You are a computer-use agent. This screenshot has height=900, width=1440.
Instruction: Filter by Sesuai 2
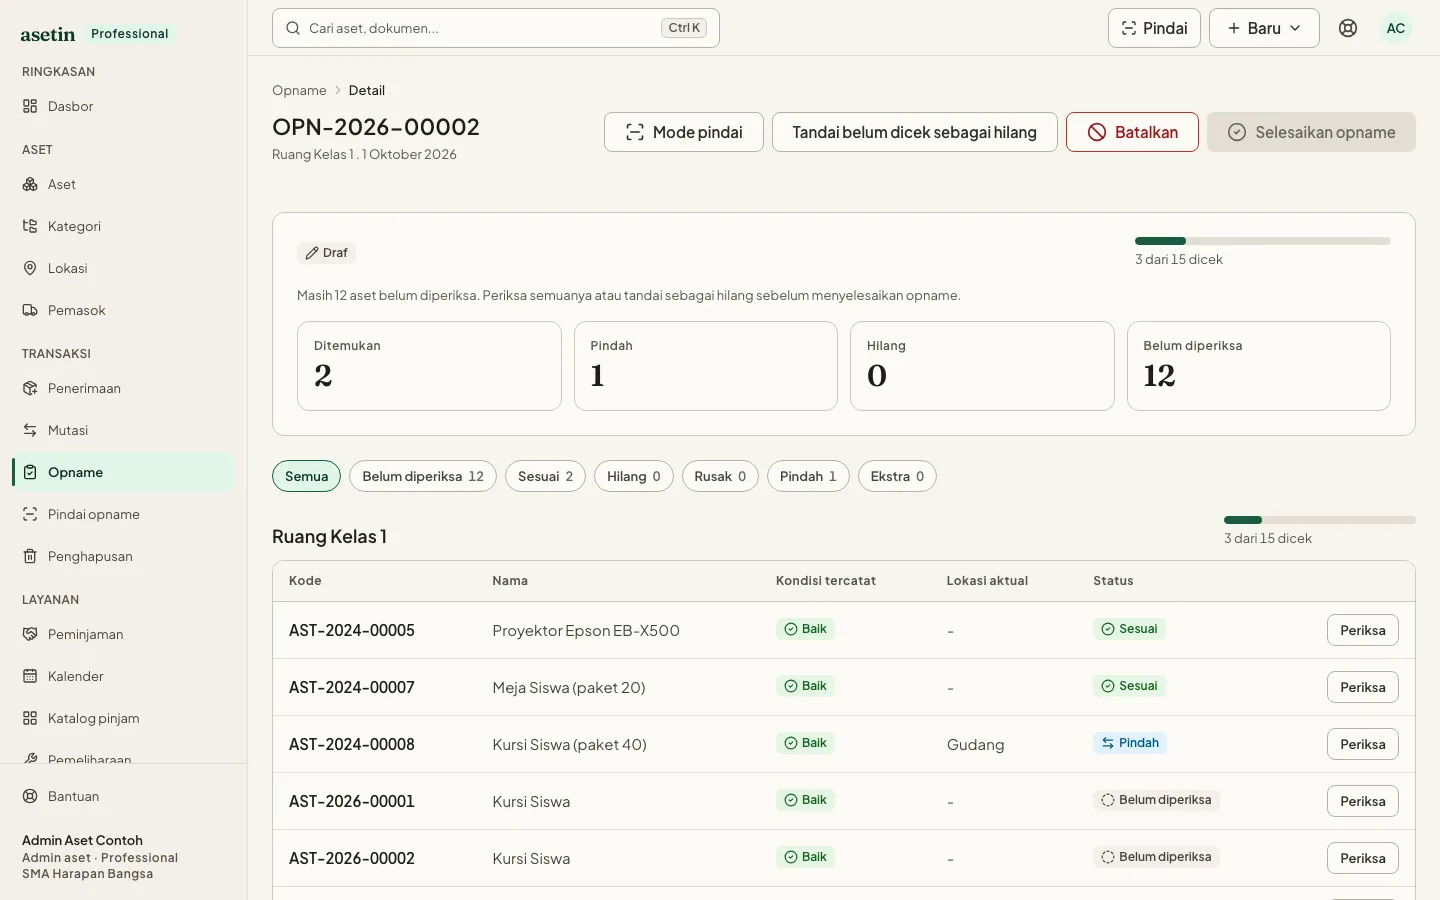click(545, 476)
